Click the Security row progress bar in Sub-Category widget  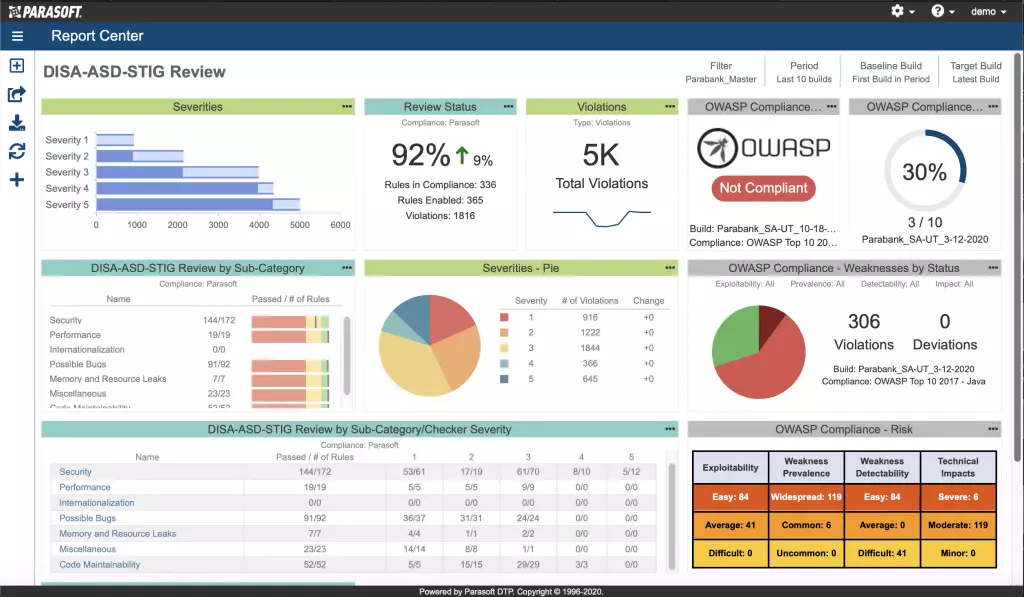(290, 321)
